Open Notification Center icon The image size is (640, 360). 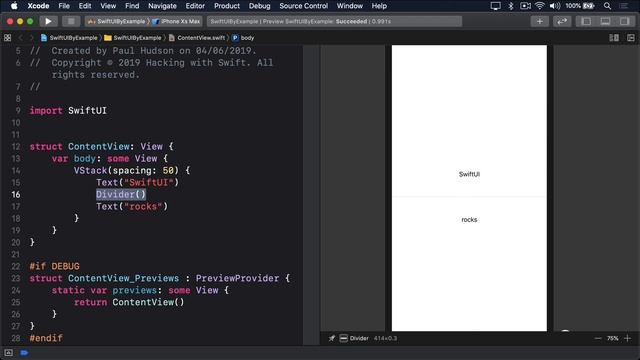tap(624, 6)
